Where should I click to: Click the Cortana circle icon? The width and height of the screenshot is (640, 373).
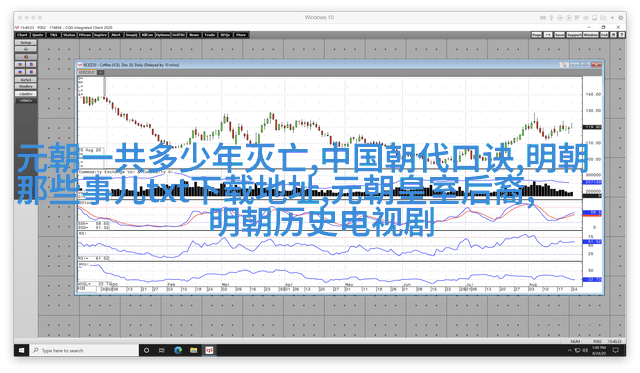147,350
